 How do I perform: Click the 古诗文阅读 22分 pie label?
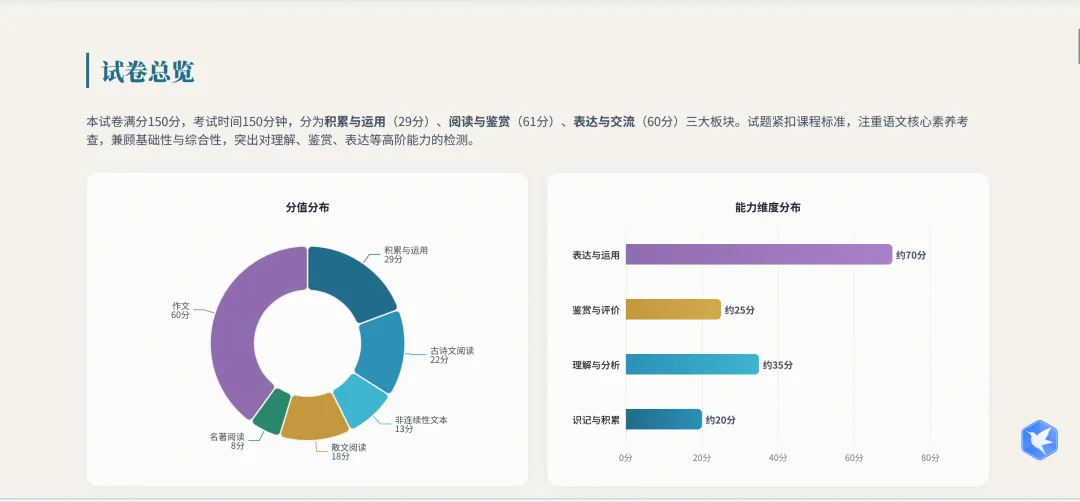(x=452, y=355)
